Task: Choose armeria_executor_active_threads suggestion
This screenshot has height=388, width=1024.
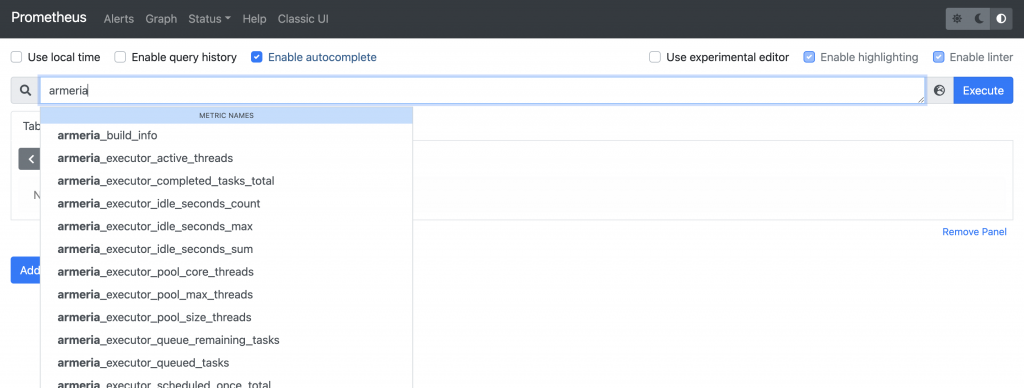Action: 226,158
